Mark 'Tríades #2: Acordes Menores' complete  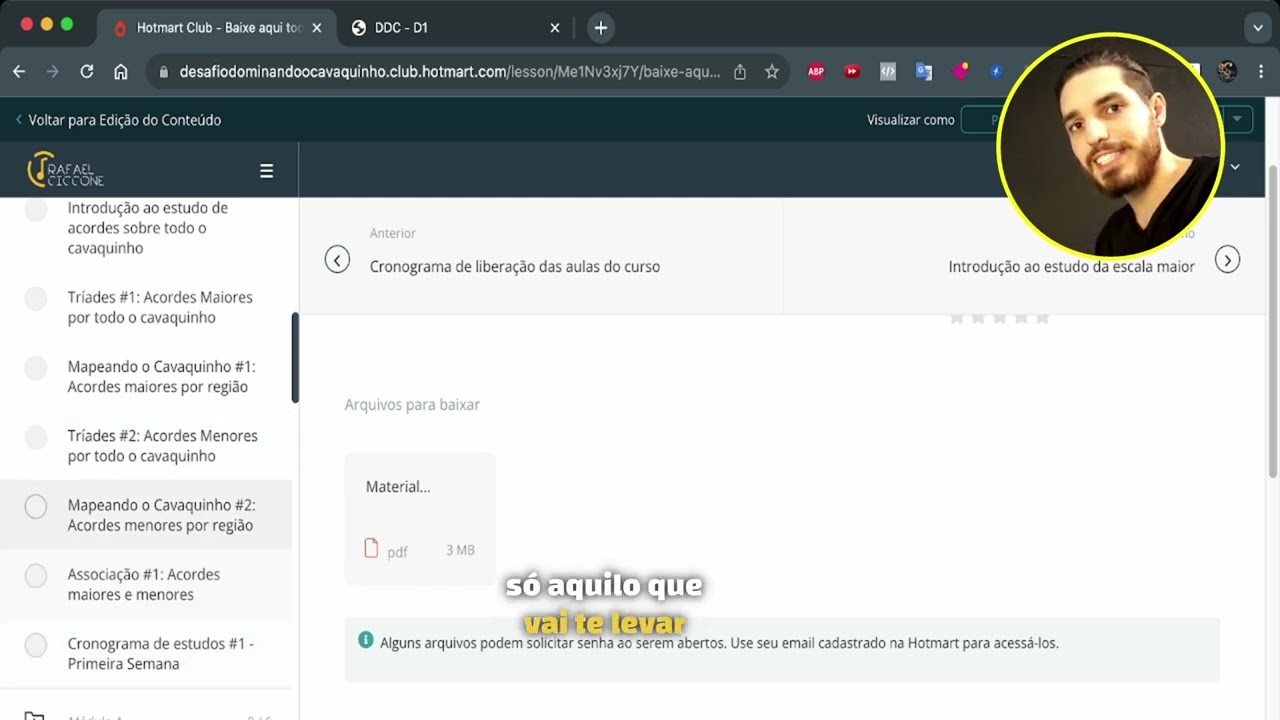pos(36,437)
